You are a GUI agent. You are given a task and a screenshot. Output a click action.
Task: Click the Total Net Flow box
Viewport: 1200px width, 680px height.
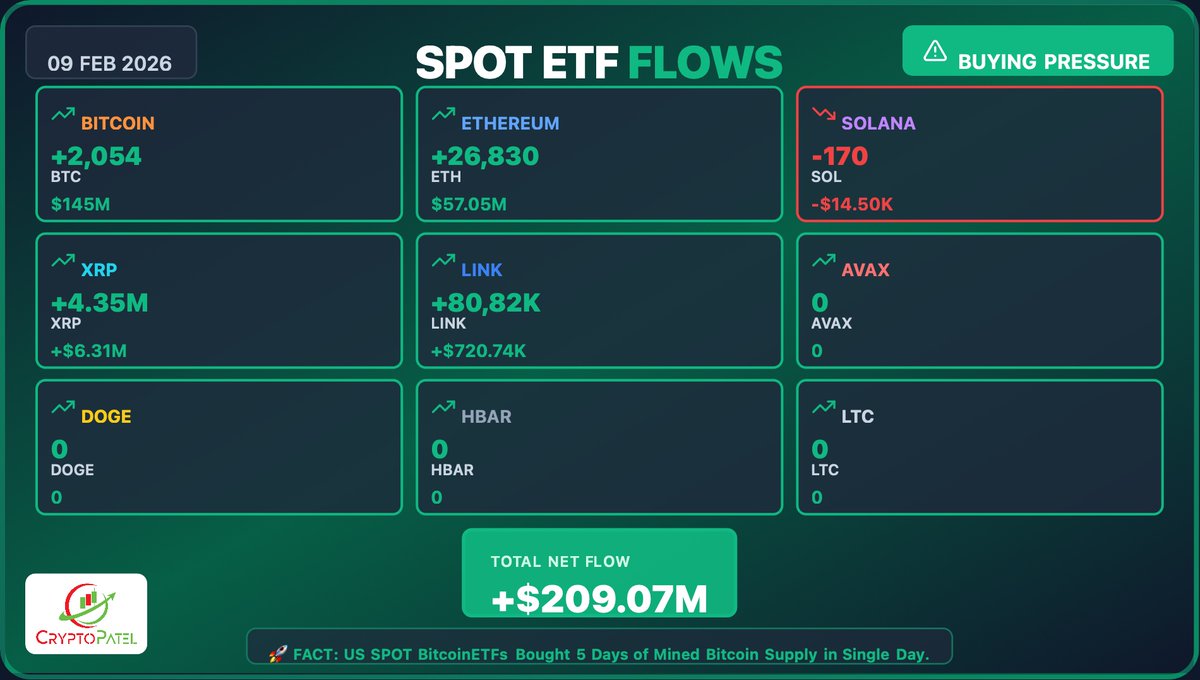(x=599, y=573)
